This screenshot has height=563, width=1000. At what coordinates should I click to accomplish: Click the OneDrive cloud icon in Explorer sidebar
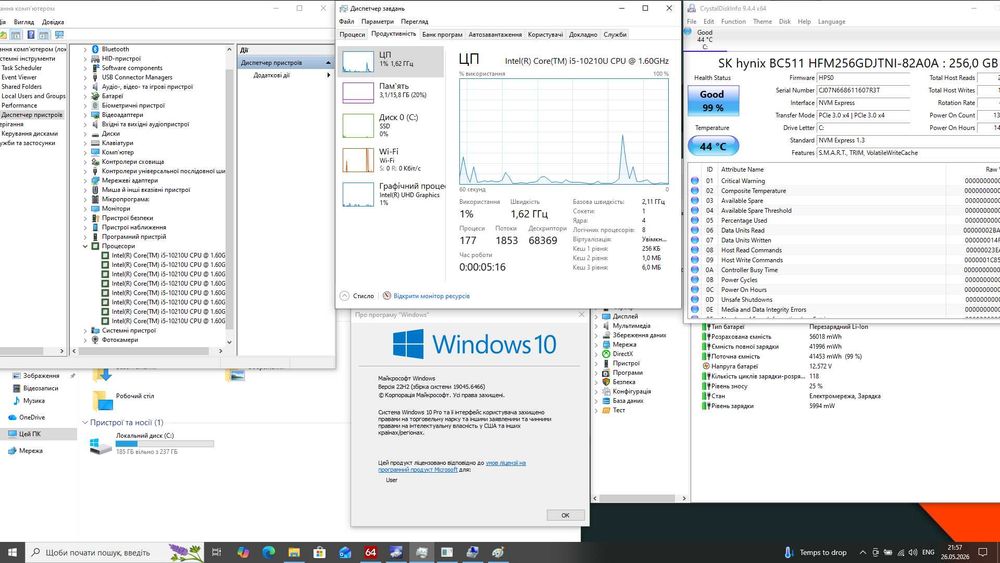12,418
